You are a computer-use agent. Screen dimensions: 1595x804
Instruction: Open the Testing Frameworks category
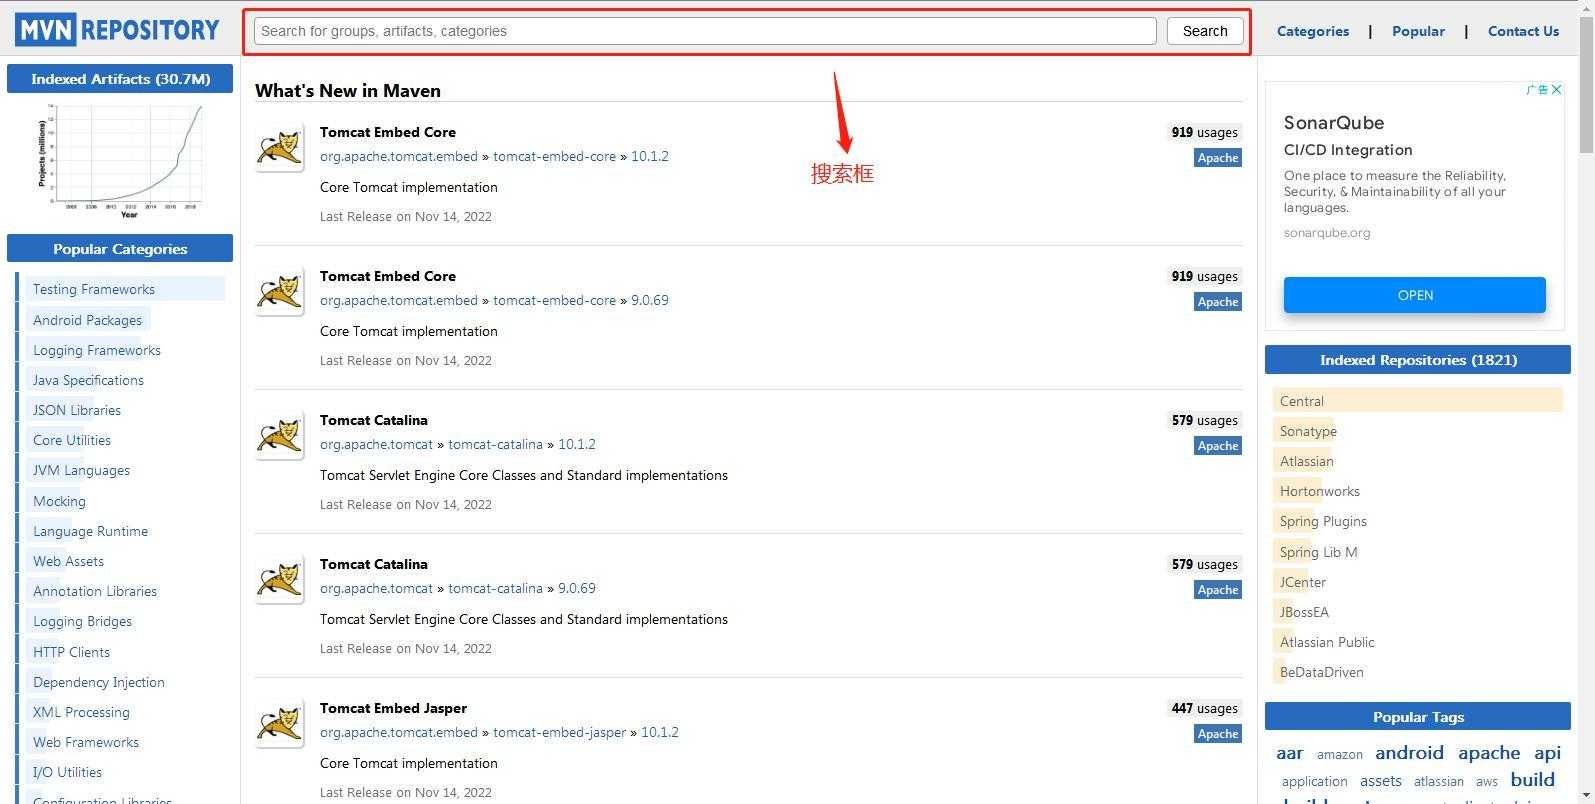click(x=94, y=289)
